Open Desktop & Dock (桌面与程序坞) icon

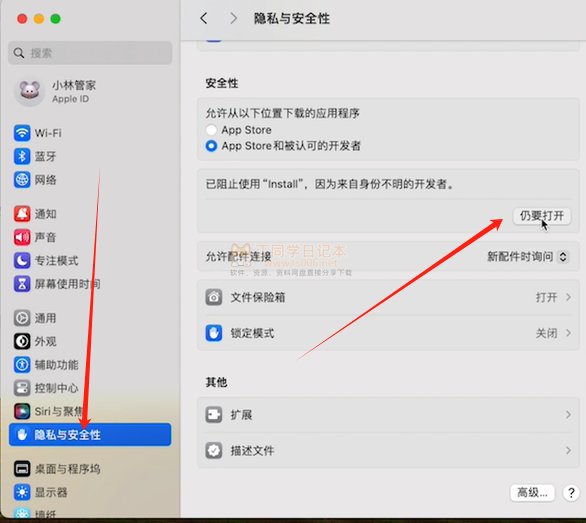click(22, 469)
